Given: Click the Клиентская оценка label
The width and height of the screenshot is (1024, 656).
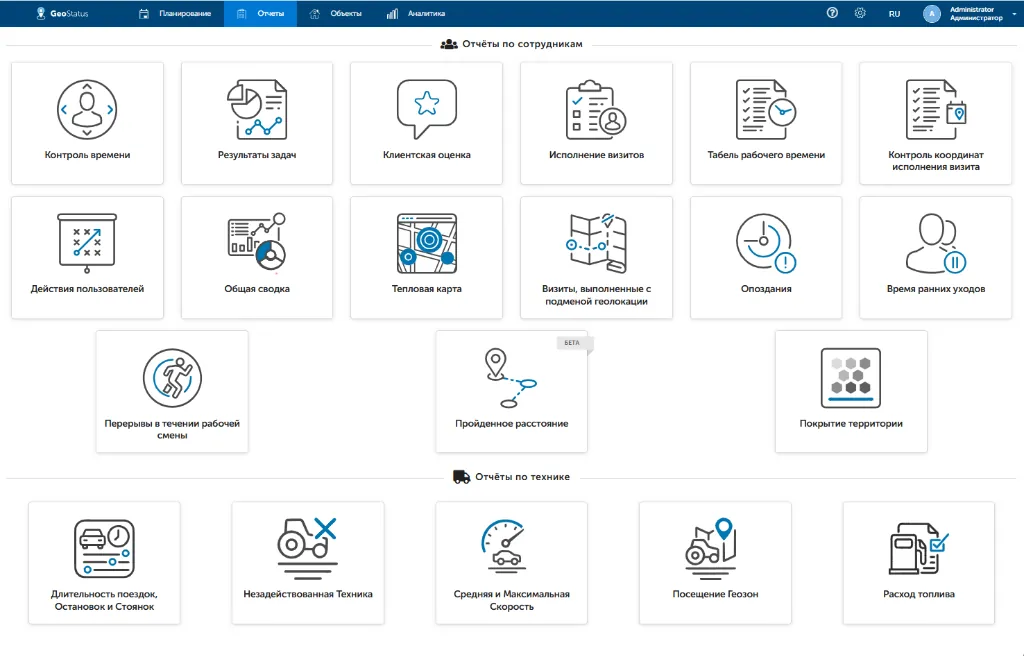Looking at the screenshot, I should [x=426, y=155].
